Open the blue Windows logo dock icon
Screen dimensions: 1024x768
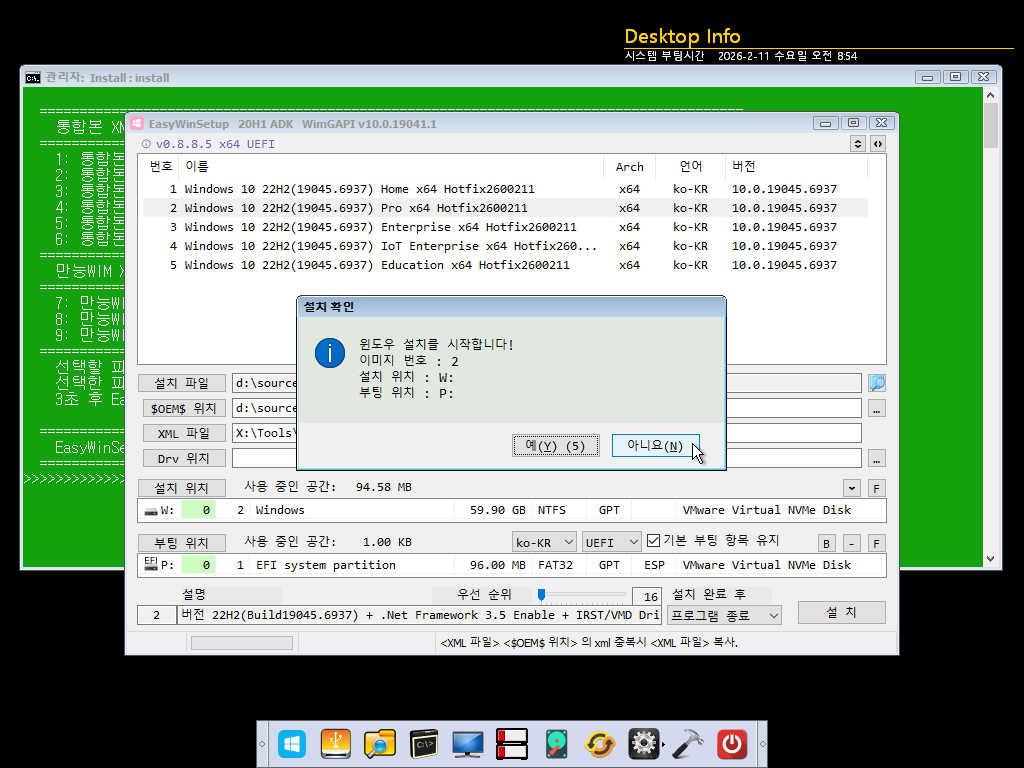click(x=292, y=744)
